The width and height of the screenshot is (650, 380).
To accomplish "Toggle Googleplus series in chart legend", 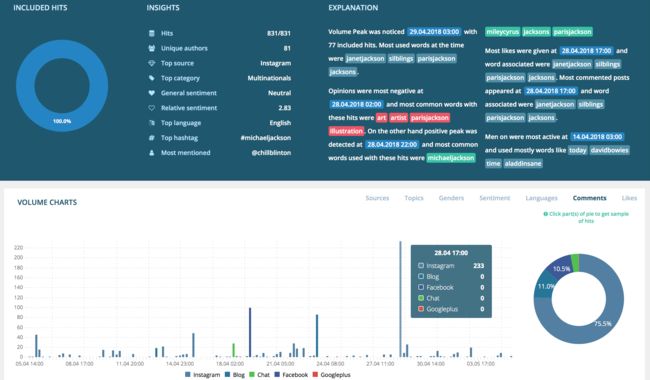I will coord(331,375).
